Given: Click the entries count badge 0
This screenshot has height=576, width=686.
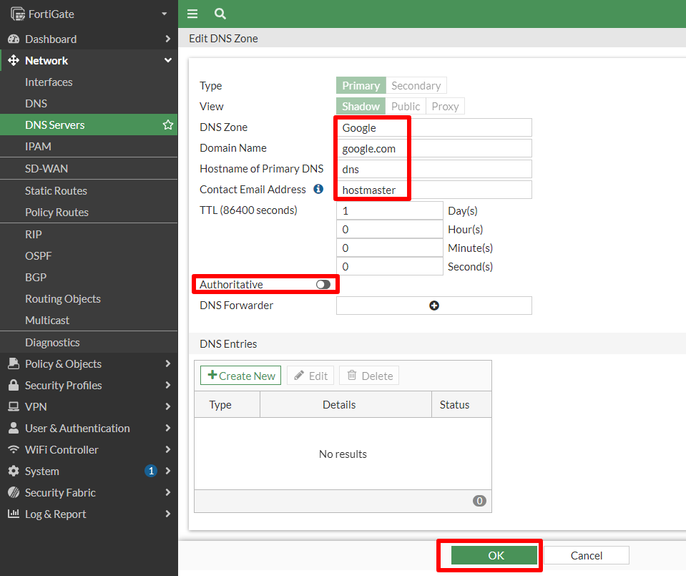Looking at the screenshot, I should point(479,501).
